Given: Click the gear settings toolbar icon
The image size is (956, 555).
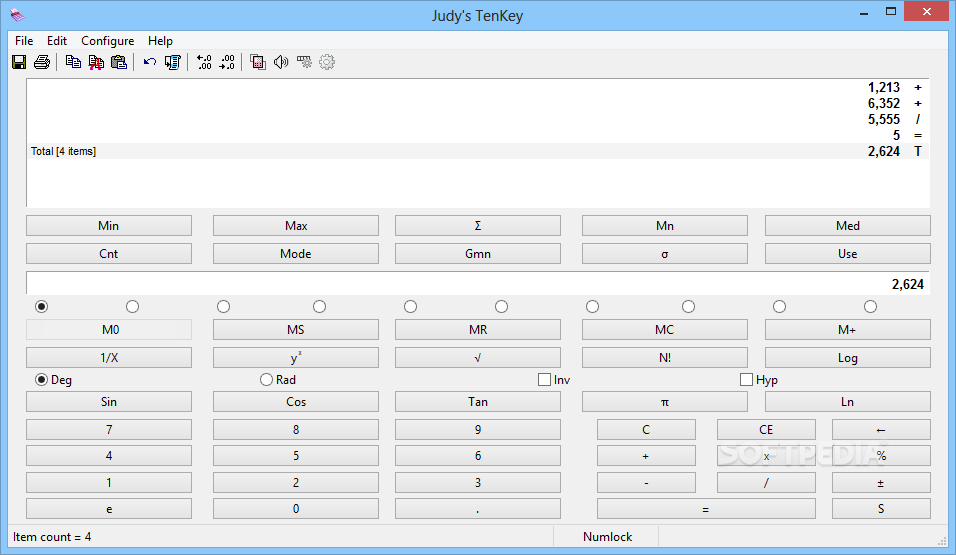Looking at the screenshot, I should 327,62.
